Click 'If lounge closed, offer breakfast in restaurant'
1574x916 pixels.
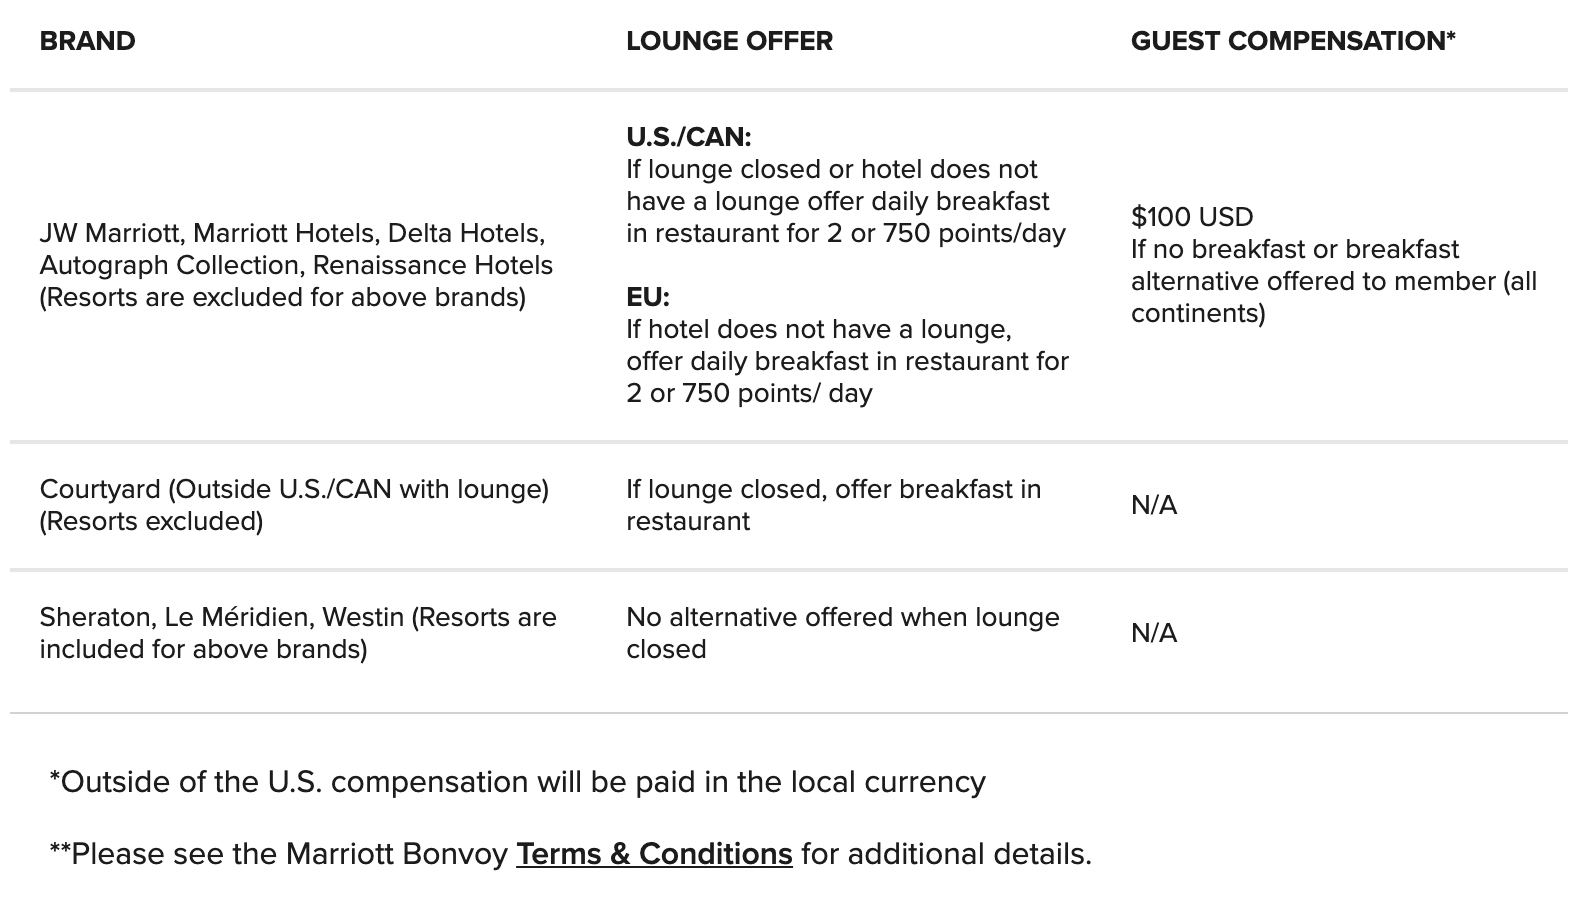[x=833, y=505]
